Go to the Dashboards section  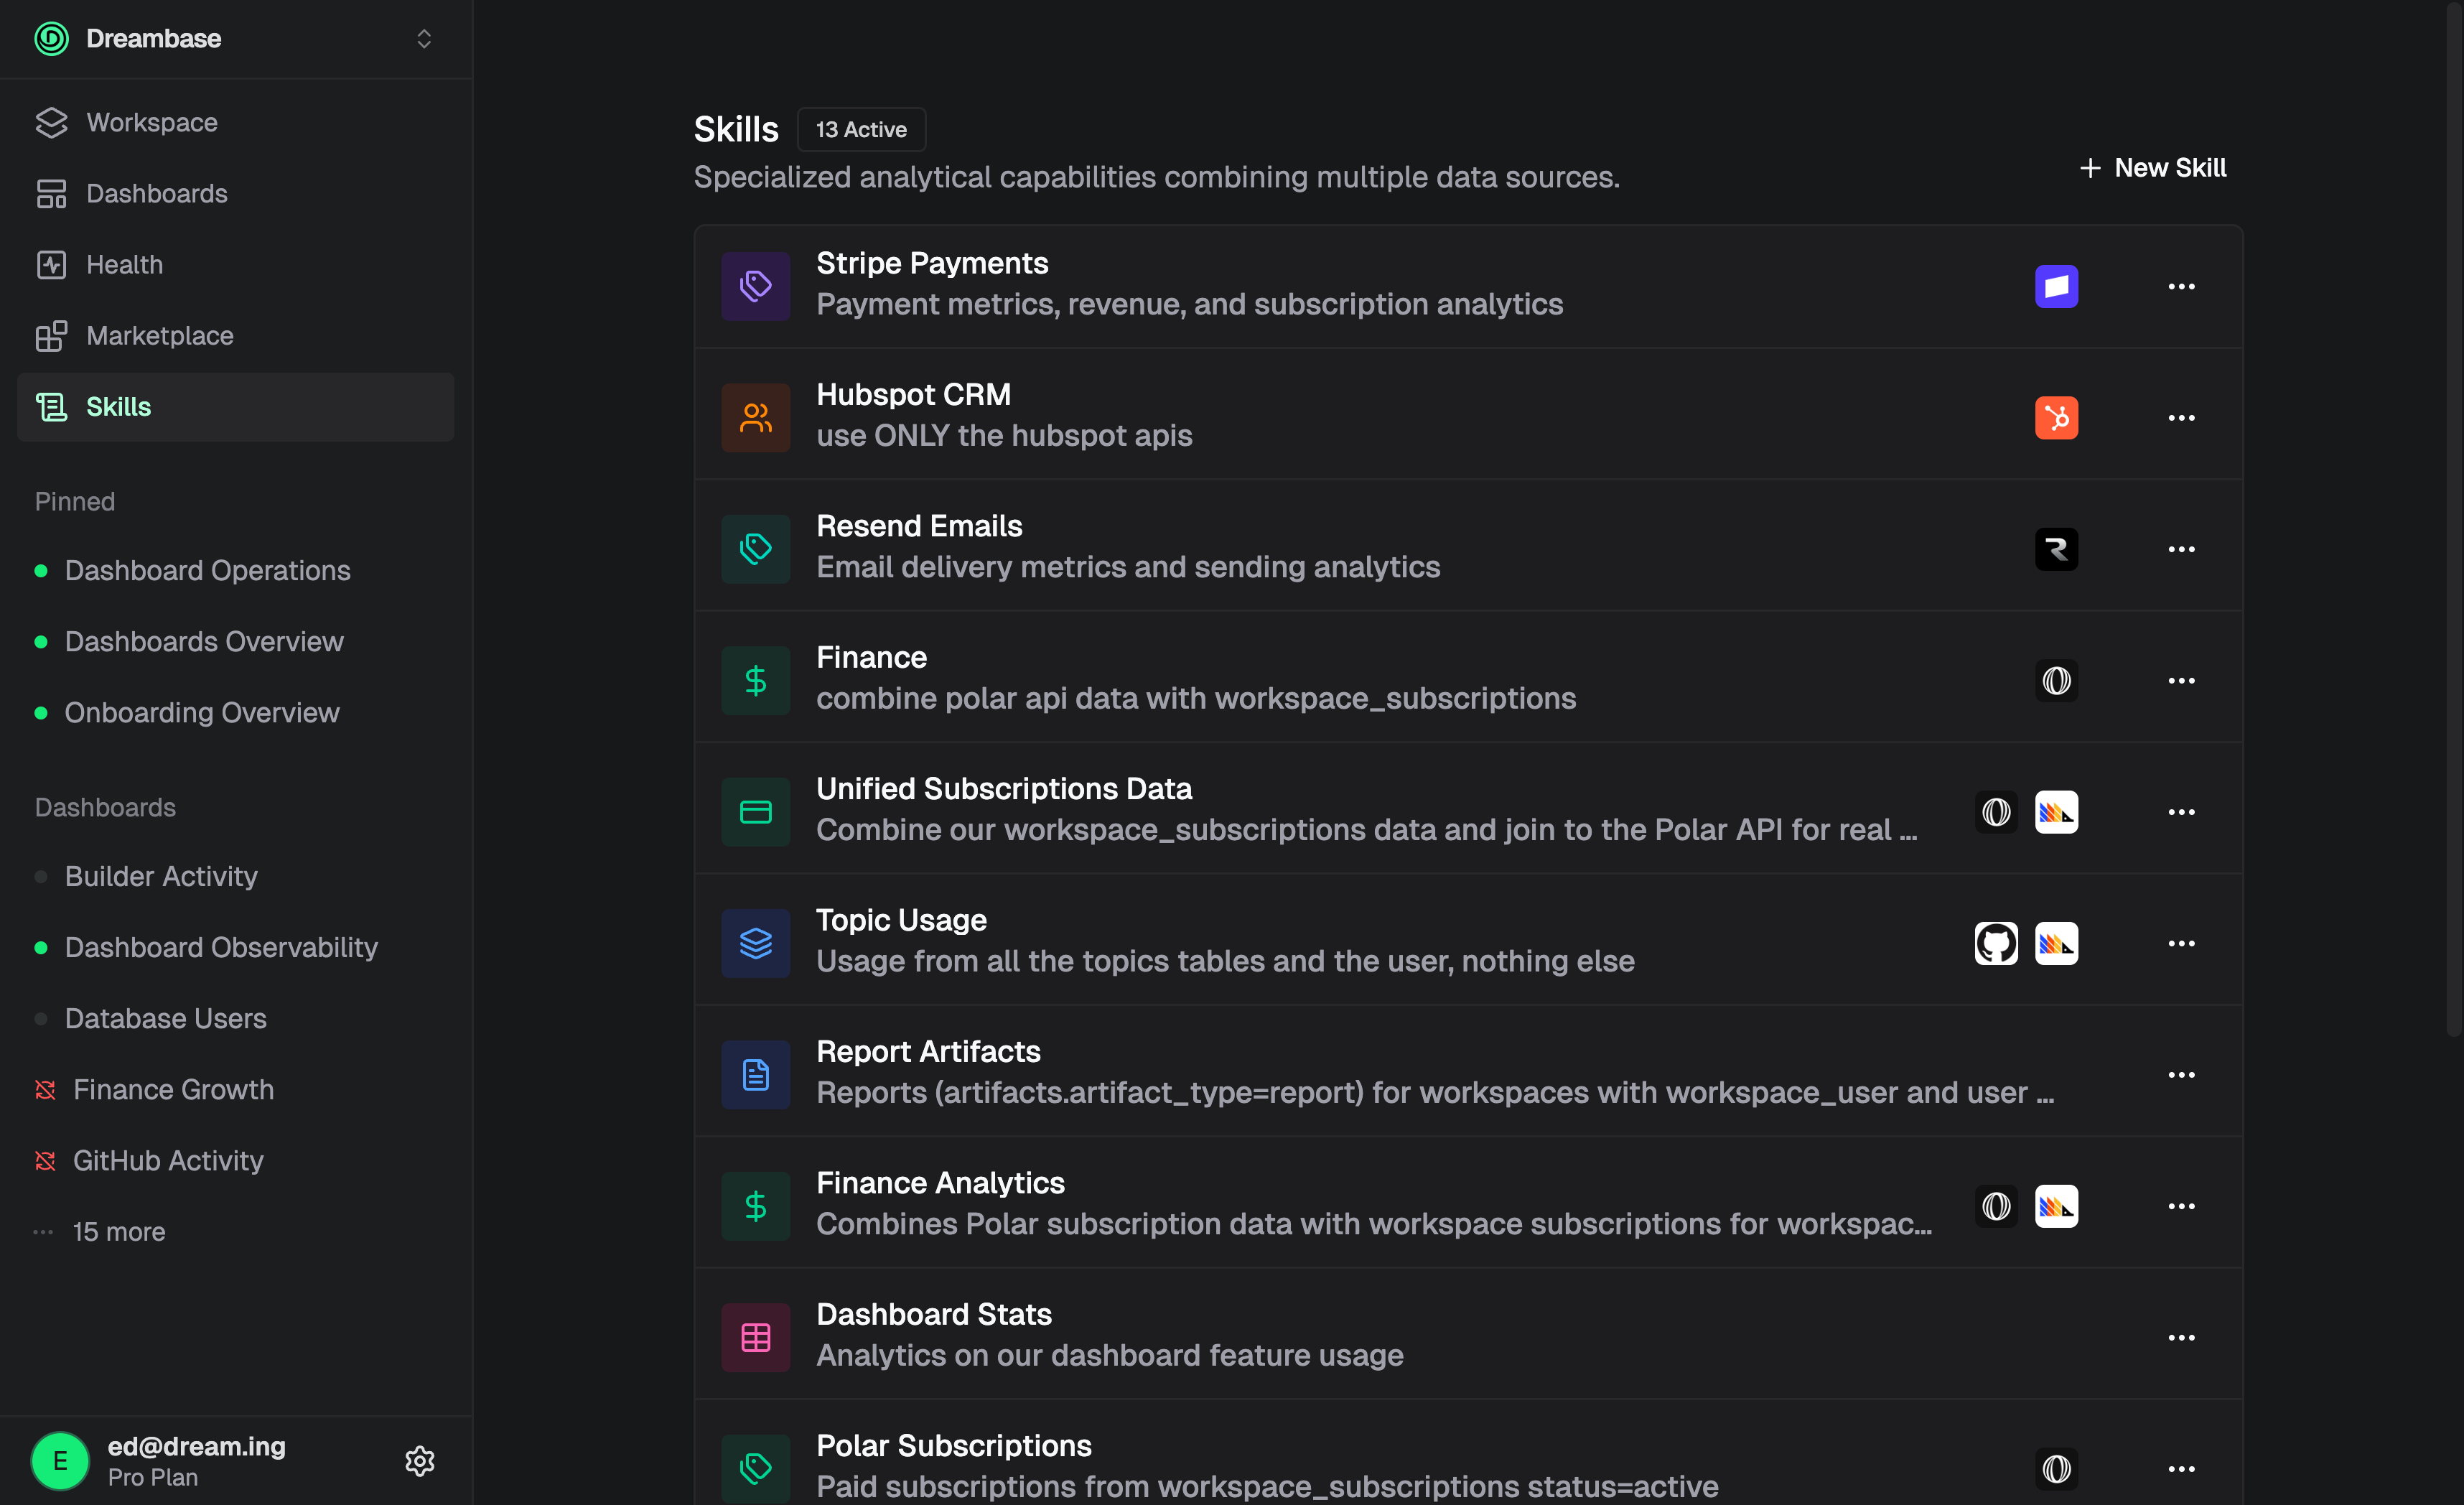click(x=156, y=193)
